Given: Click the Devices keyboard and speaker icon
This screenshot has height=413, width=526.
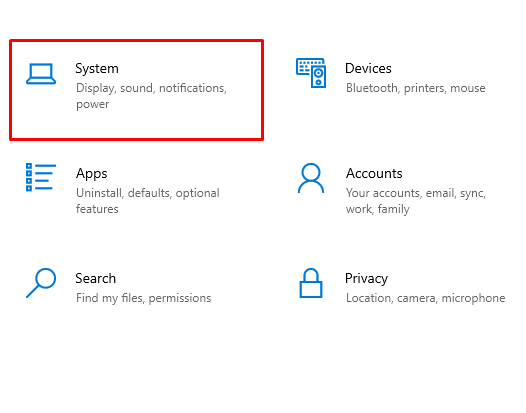Looking at the screenshot, I should pos(311,73).
